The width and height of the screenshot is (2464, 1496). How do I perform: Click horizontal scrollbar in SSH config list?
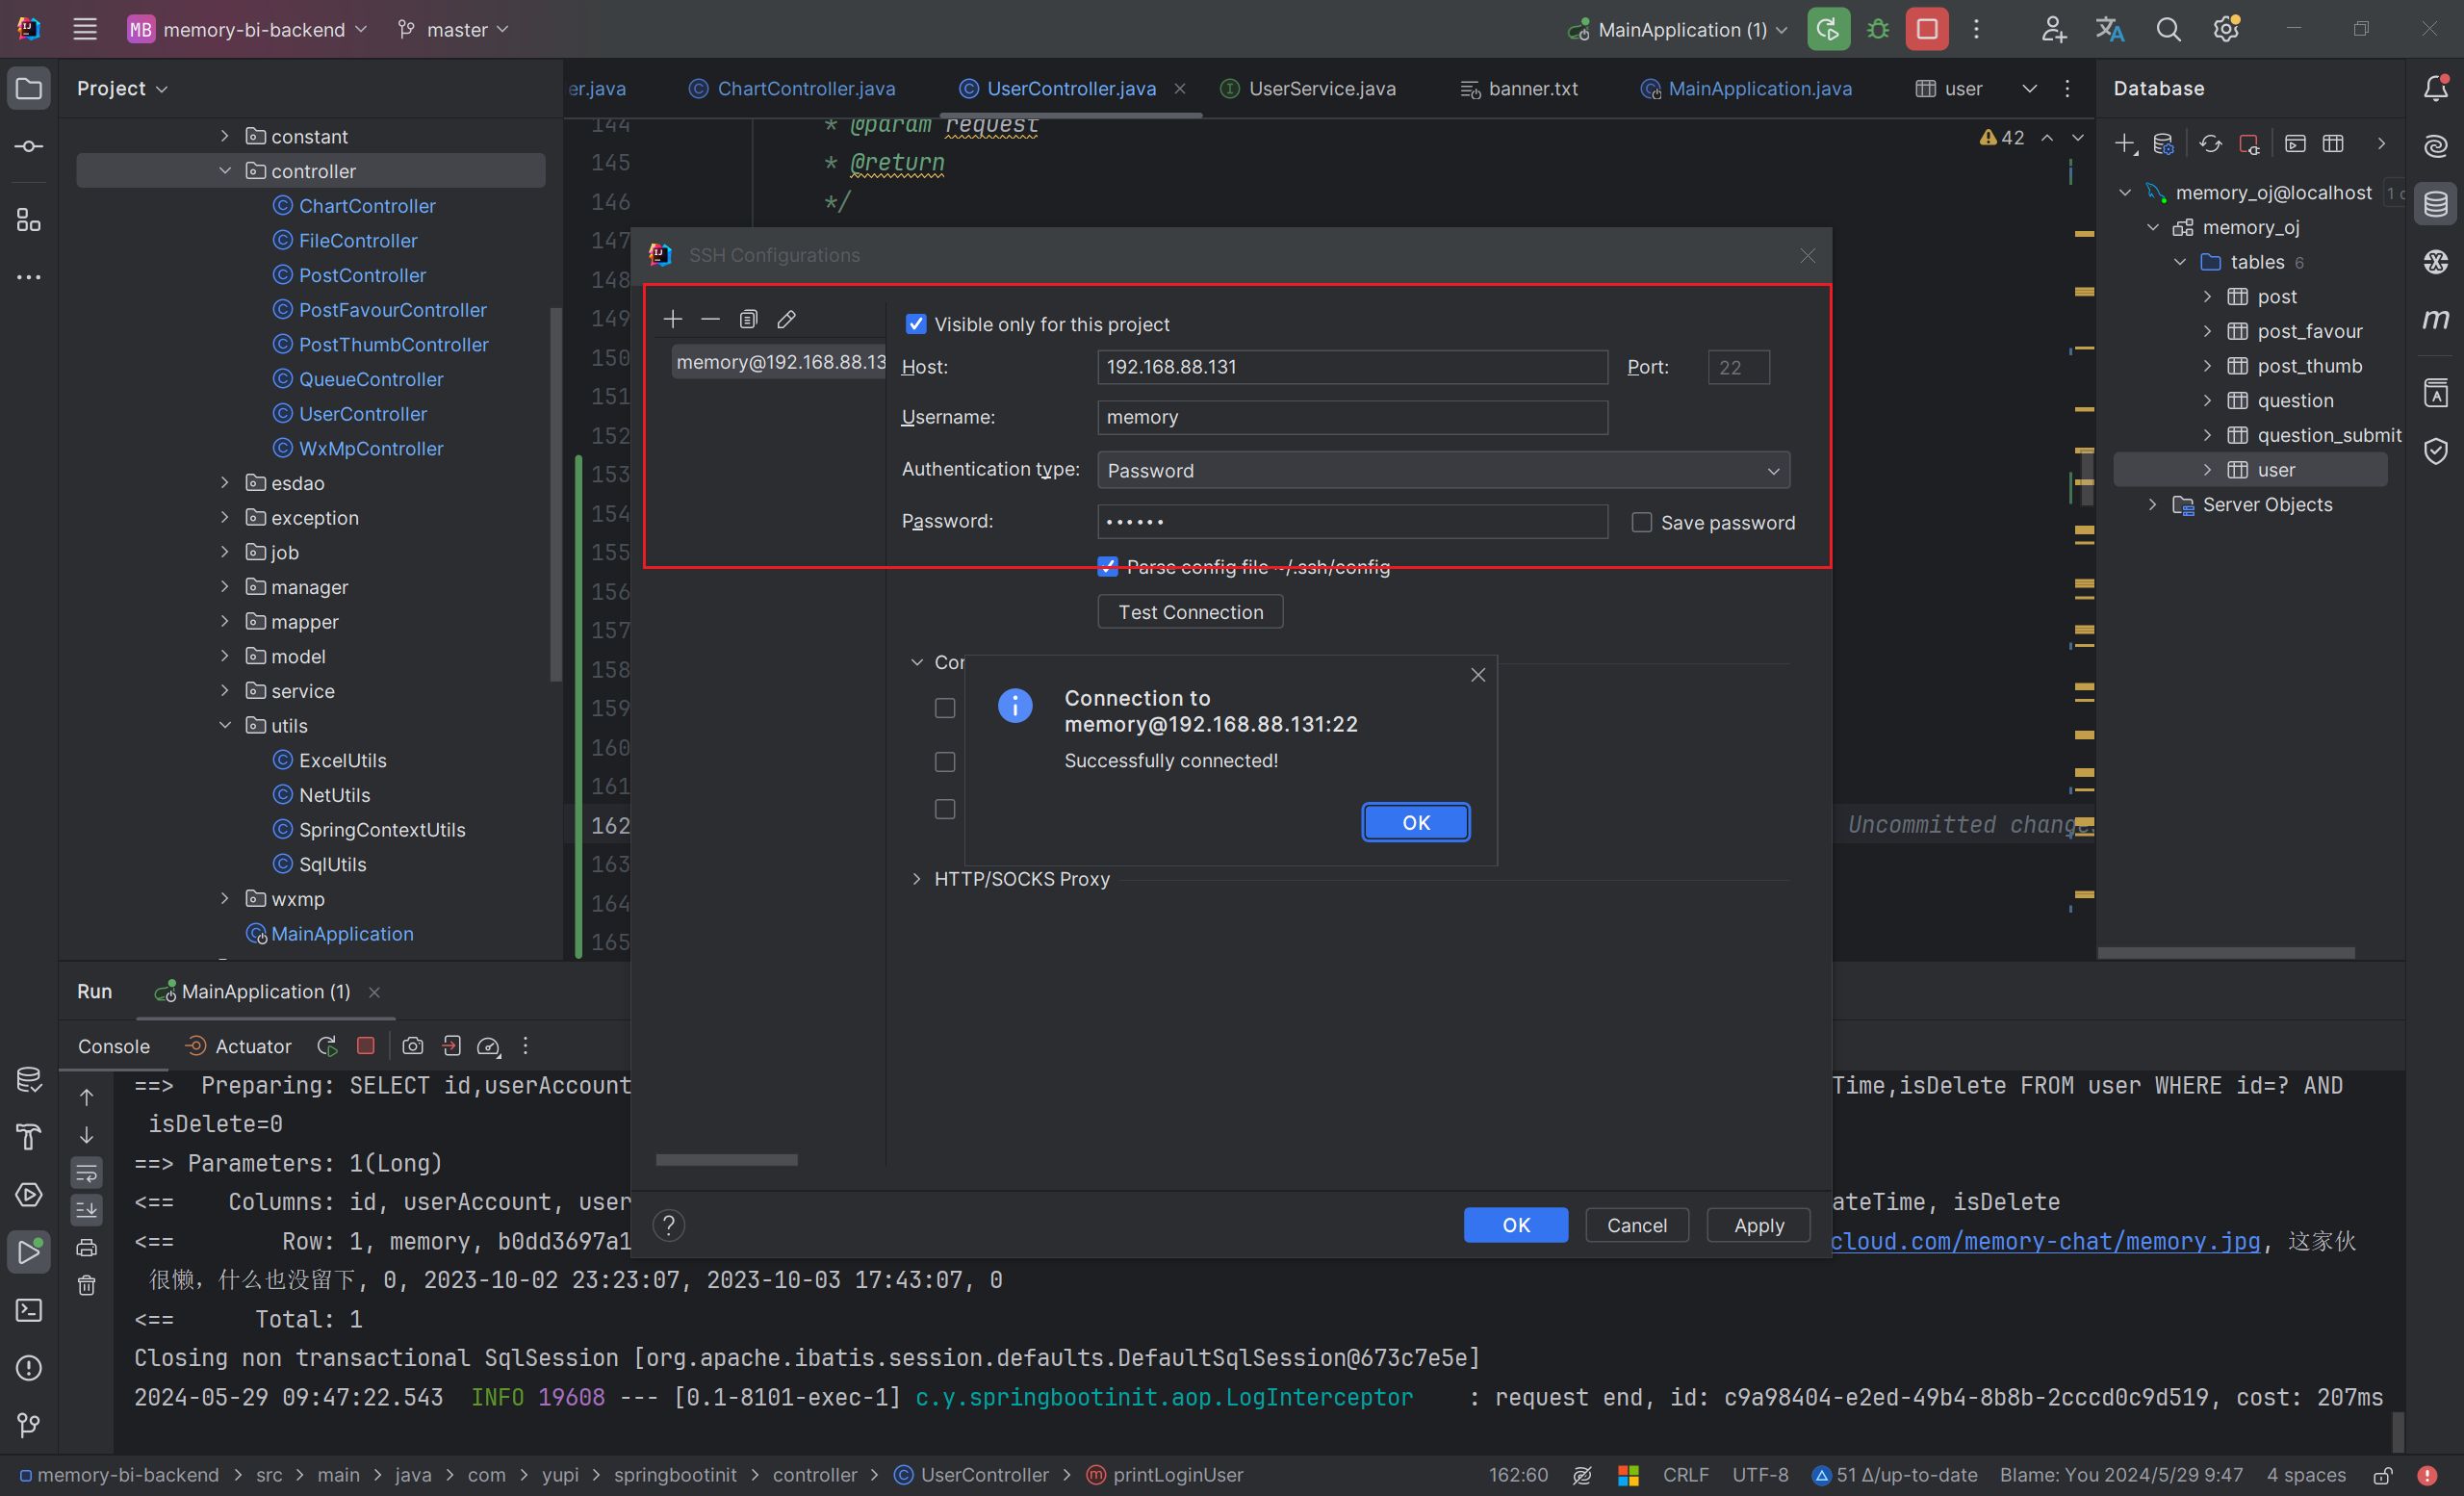click(x=727, y=1160)
